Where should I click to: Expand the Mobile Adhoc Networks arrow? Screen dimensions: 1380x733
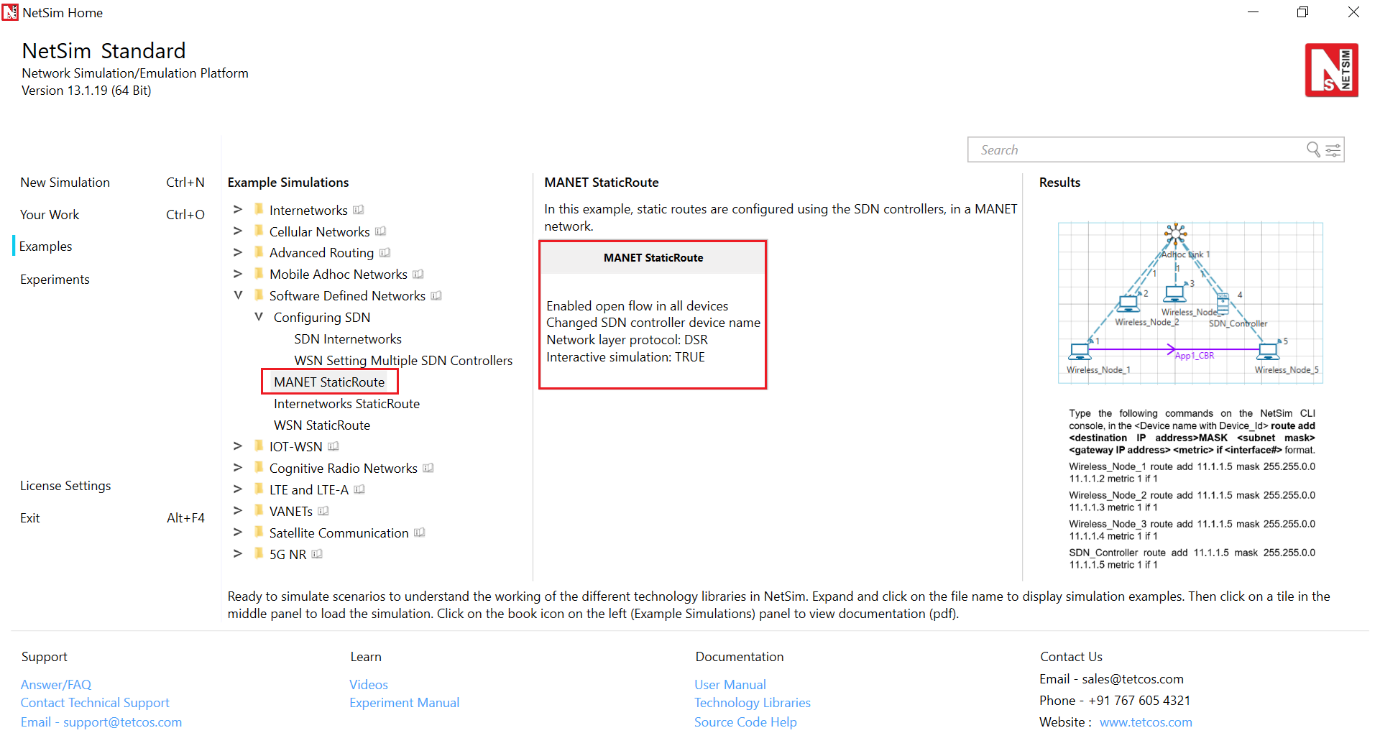[238, 274]
